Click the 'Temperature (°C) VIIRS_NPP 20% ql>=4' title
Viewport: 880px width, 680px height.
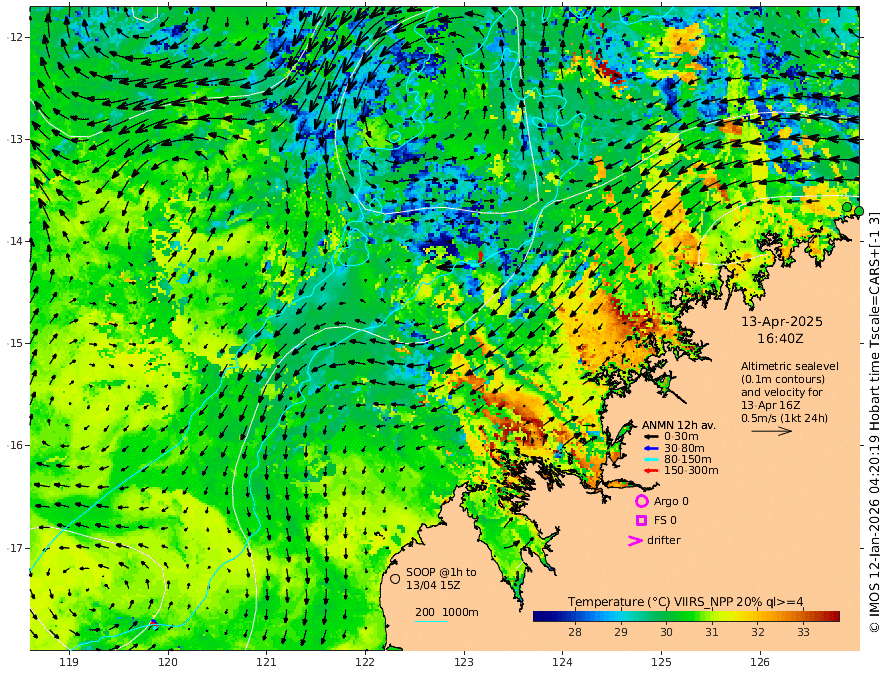tap(685, 602)
